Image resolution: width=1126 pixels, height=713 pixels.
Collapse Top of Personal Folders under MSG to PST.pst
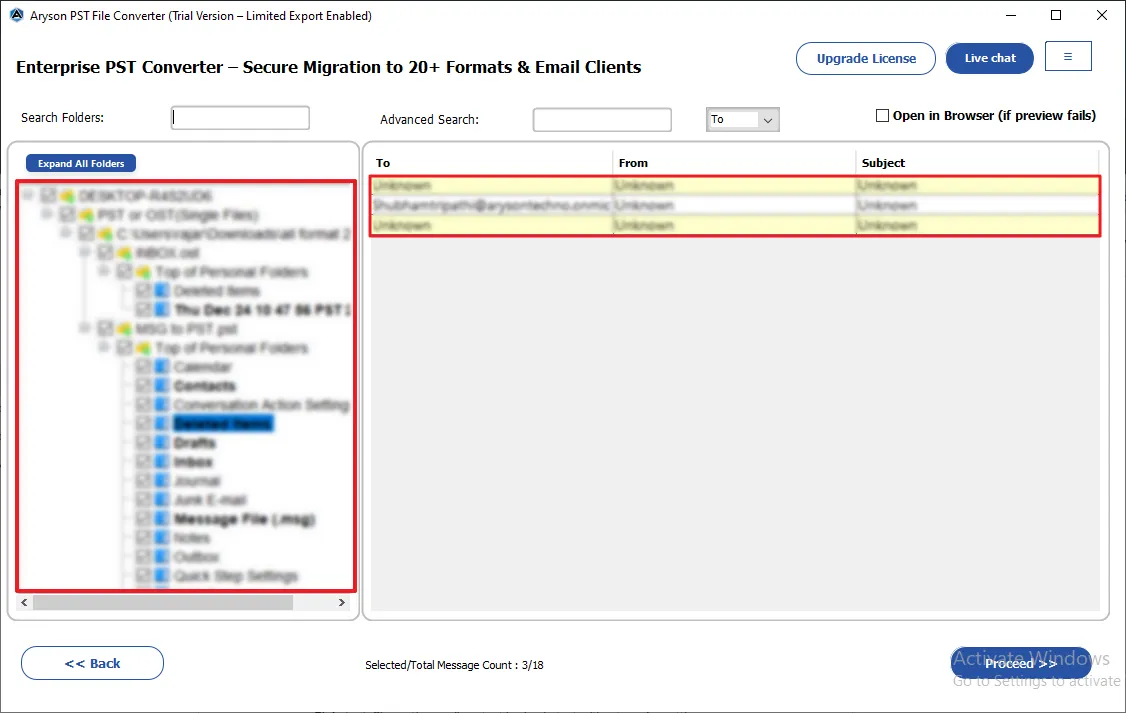click(104, 347)
